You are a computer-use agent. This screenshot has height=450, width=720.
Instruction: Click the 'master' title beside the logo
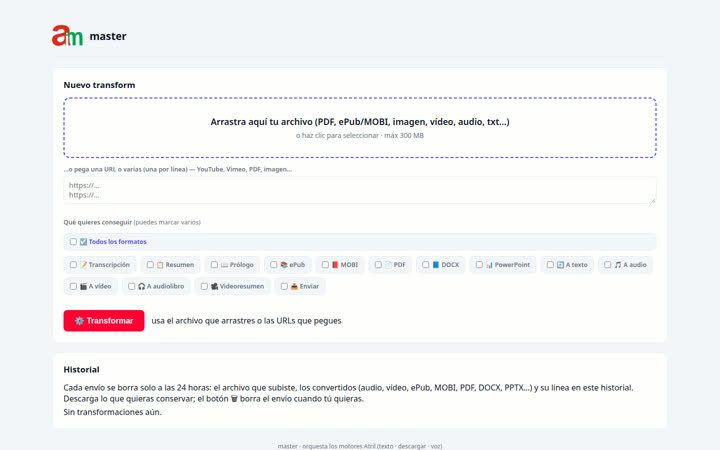click(x=108, y=36)
